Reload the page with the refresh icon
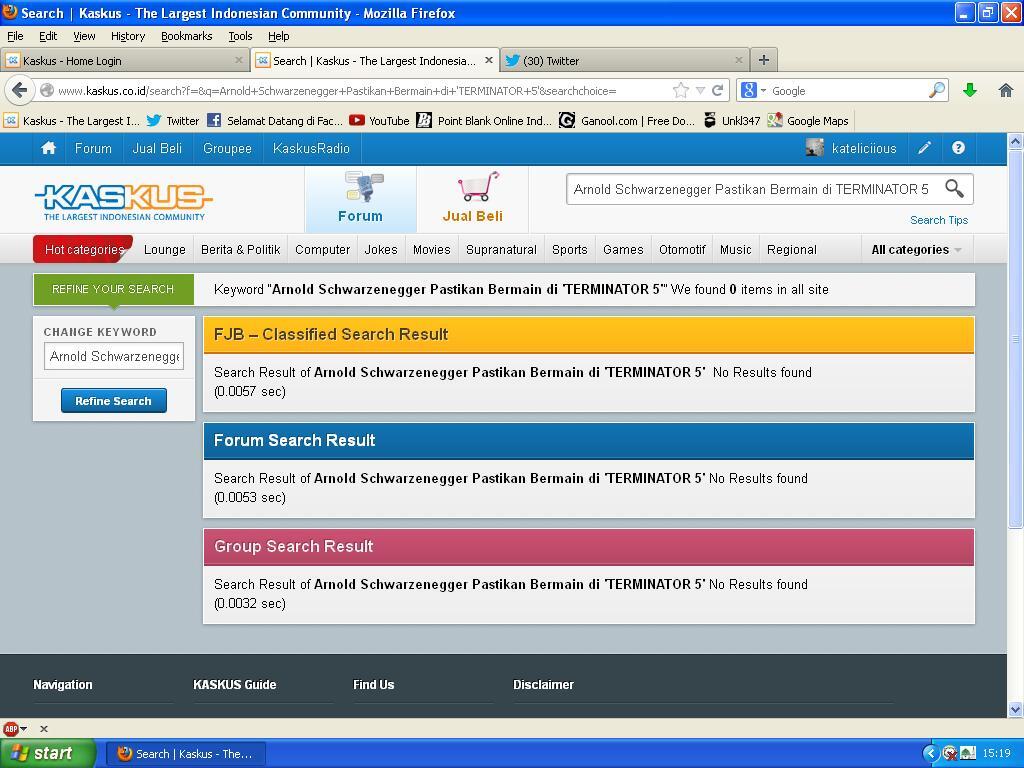This screenshot has height=768, width=1024. pos(717,90)
